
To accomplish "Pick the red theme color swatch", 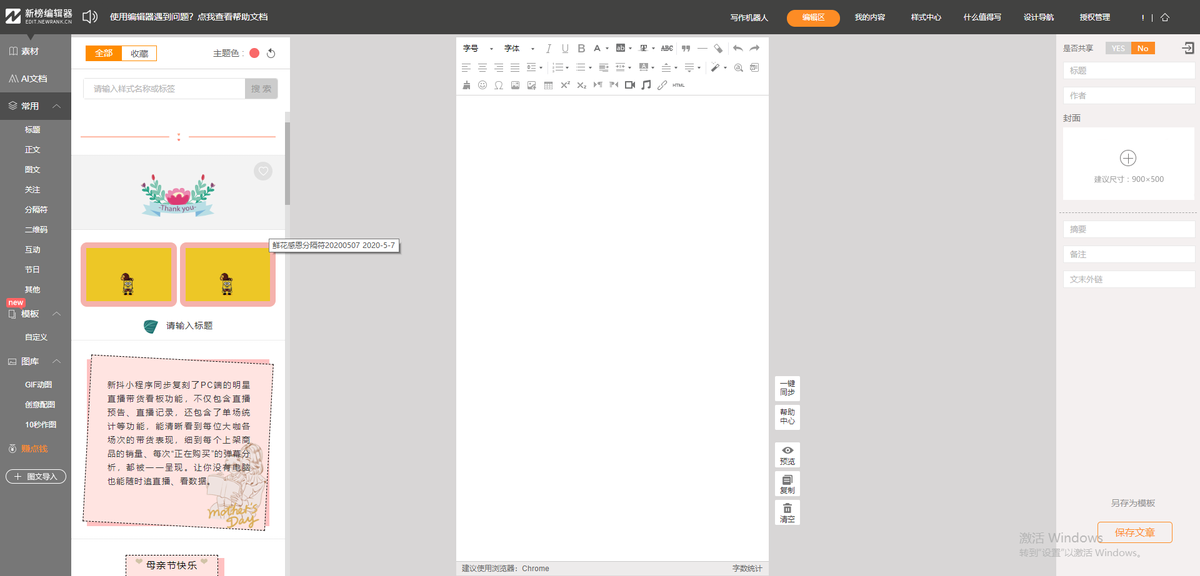I will 255,54.
